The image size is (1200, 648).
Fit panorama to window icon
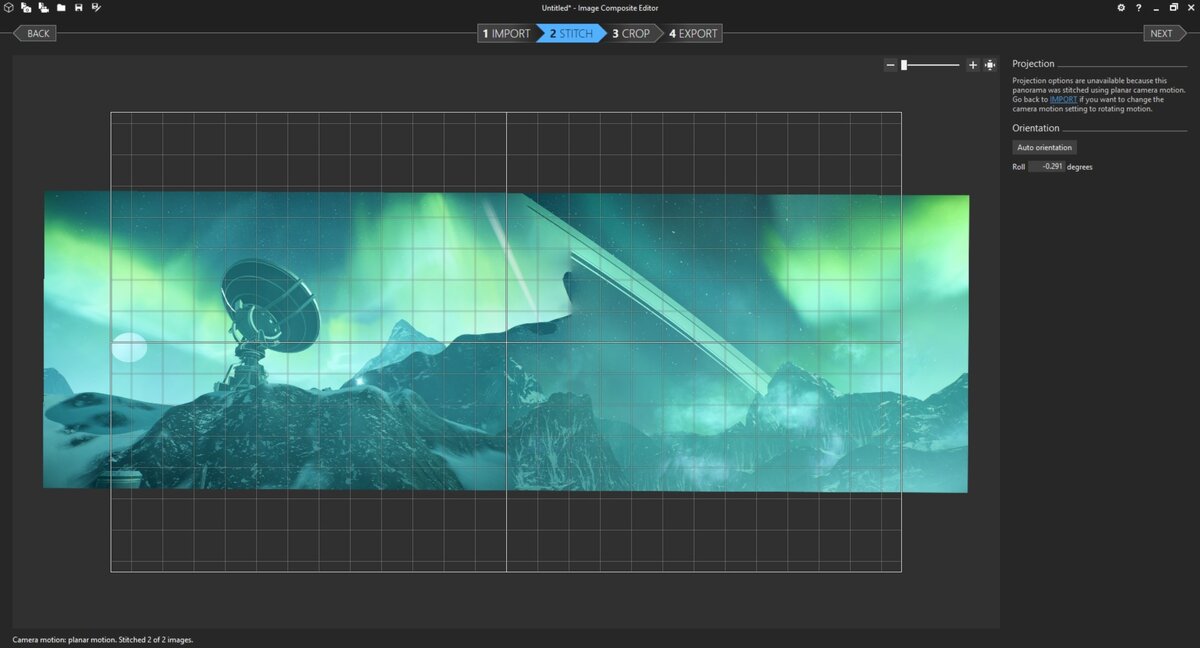click(x=990, y=65)
